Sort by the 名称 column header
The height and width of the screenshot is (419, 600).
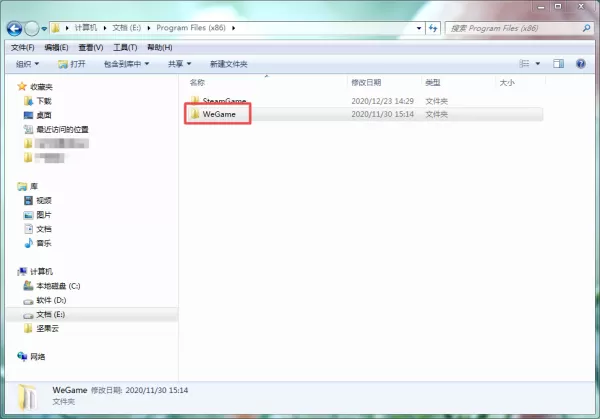[197, 82]
